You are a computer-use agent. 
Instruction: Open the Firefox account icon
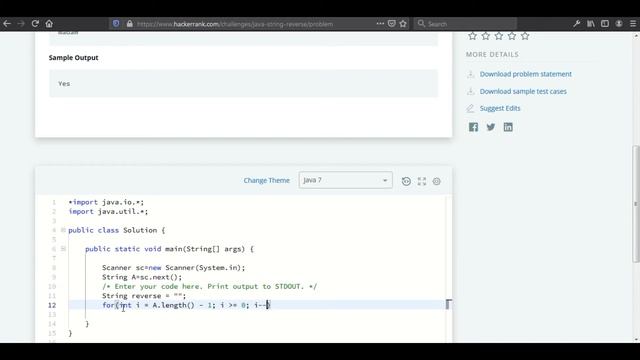click(x=619, y=24)
